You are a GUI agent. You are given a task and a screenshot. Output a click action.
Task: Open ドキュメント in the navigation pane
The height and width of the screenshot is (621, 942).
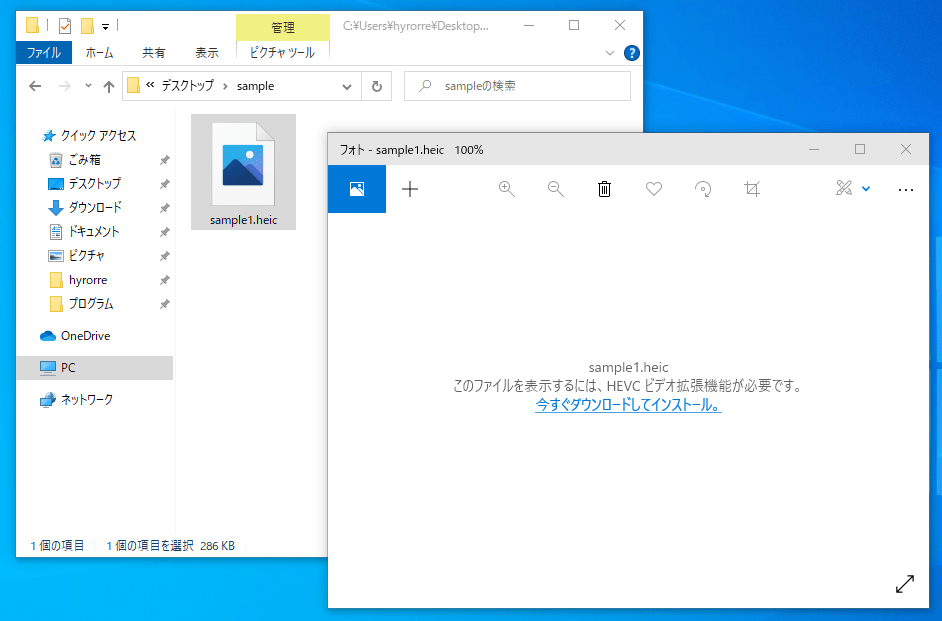pos(93,231)
